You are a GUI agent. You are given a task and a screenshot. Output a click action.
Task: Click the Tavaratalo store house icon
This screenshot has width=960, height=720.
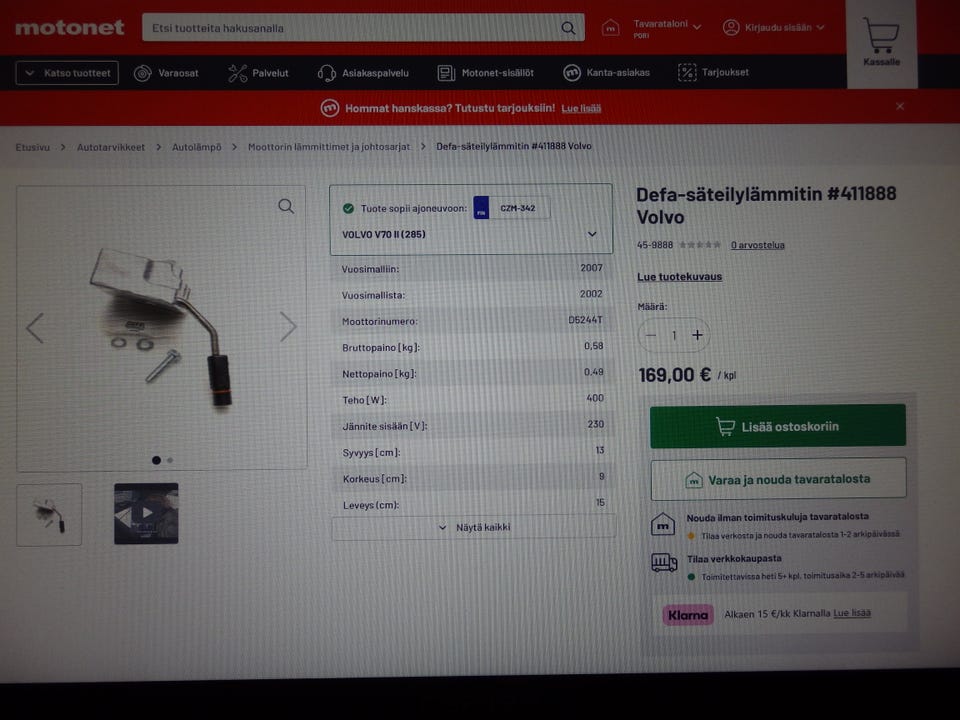click(610, 28)
